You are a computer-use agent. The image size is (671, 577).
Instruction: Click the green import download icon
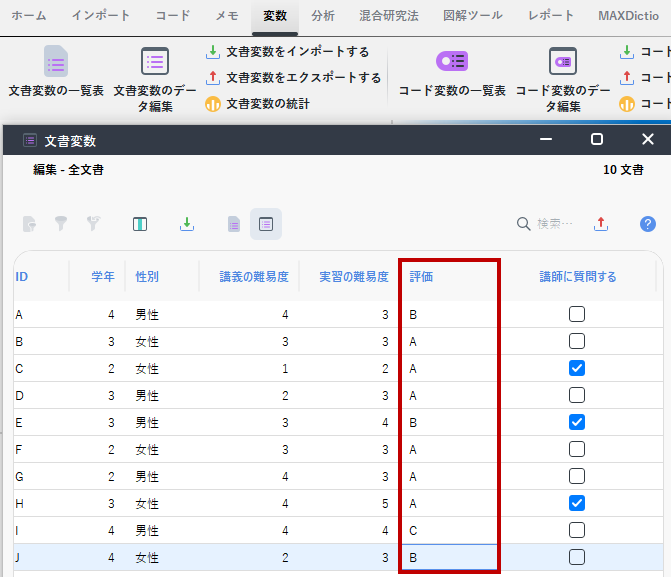187,224
